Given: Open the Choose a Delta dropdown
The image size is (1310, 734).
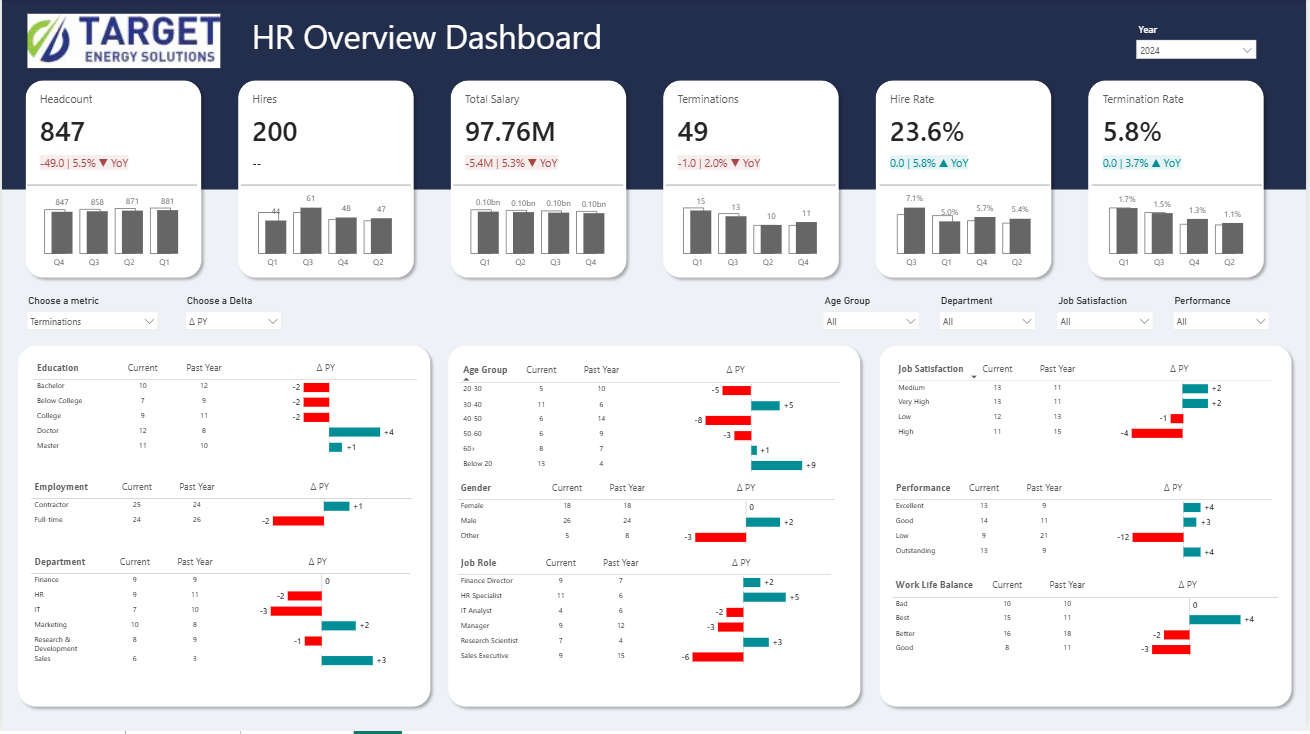Looking at the screenshot, I should [x=234, y=321].
